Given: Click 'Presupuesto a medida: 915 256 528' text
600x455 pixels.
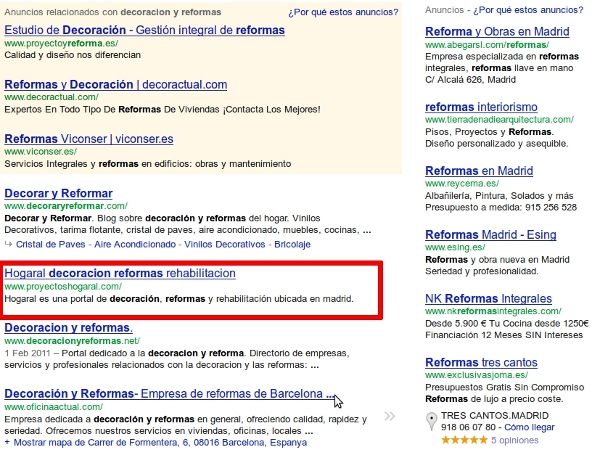Looking at the screenshot, I should coord(501,207).
